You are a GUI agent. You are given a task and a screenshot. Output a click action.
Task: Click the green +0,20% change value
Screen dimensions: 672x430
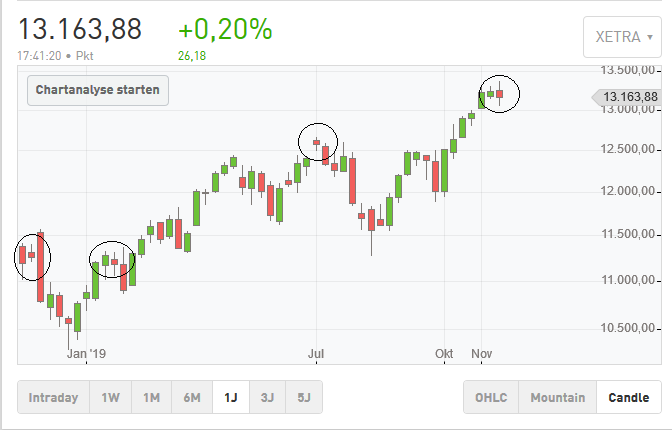click(x=225, y=29)
